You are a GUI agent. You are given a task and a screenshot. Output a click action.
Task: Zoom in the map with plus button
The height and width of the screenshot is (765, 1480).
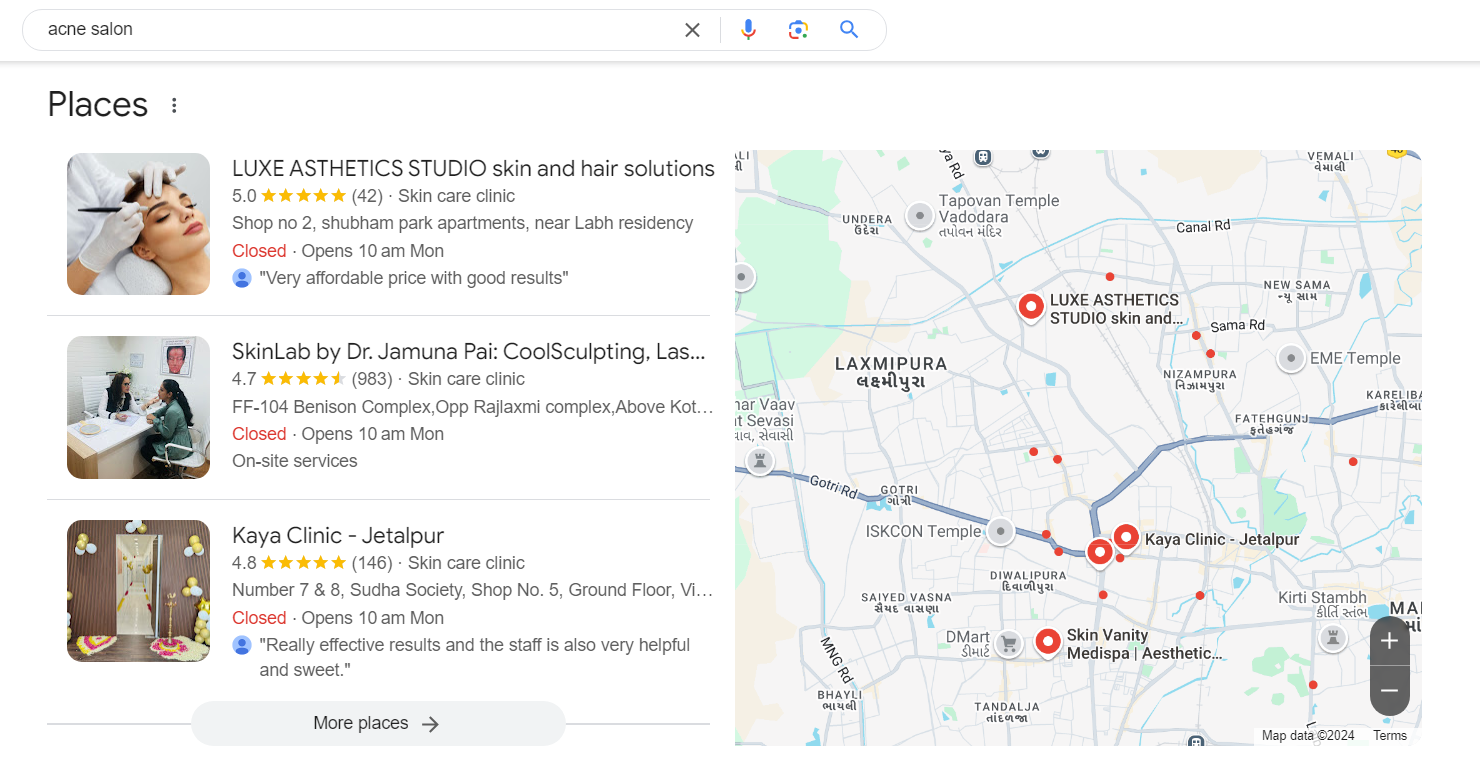(x=1389, y=642)
